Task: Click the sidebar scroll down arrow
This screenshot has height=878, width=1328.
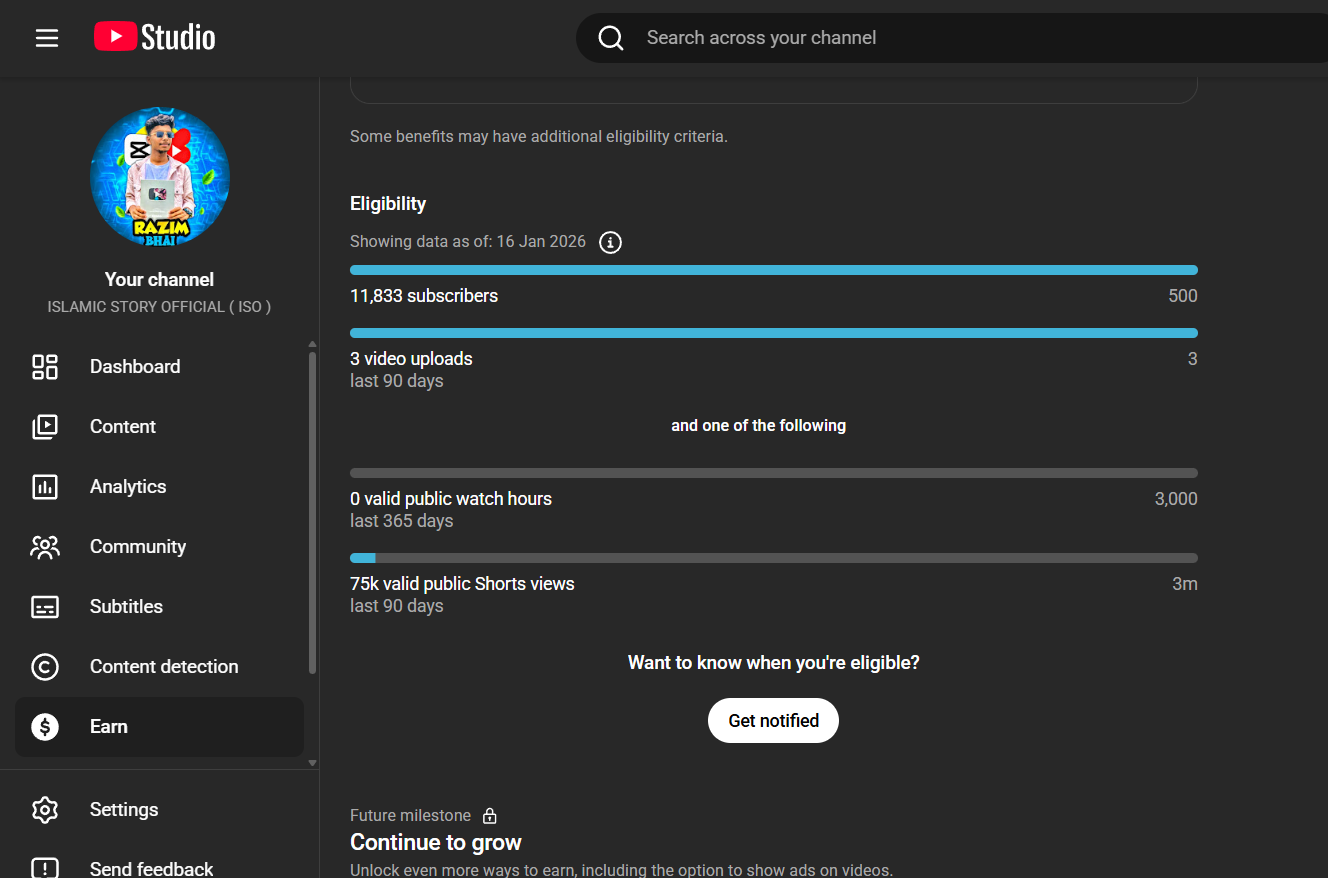Action: [x=312, y=762]
